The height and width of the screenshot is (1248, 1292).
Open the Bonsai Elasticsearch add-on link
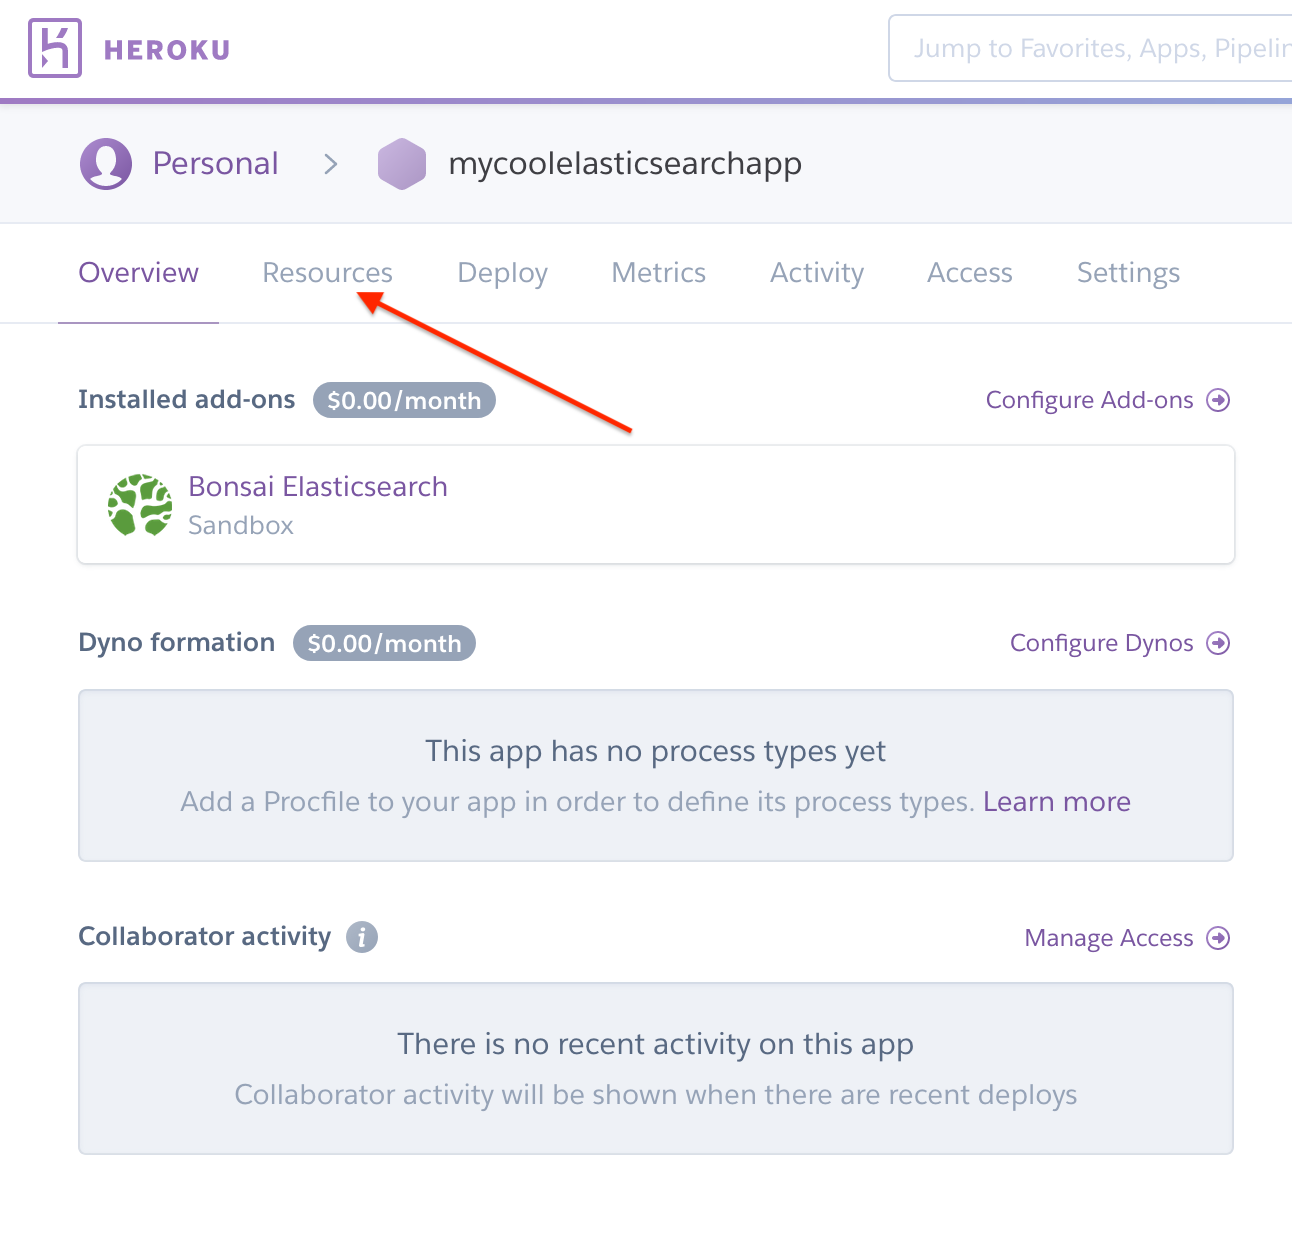click(317, 486)
